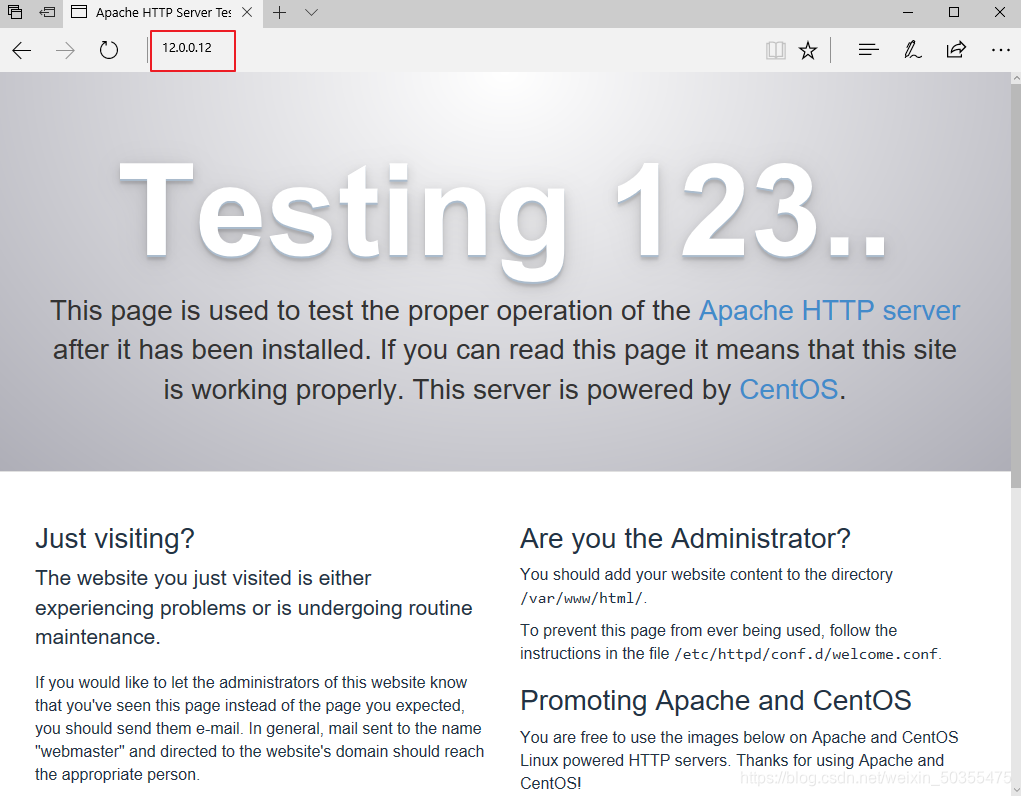Minimize the browser window
The width and height of the screenshot is (1021, 796).
(908, 12)
